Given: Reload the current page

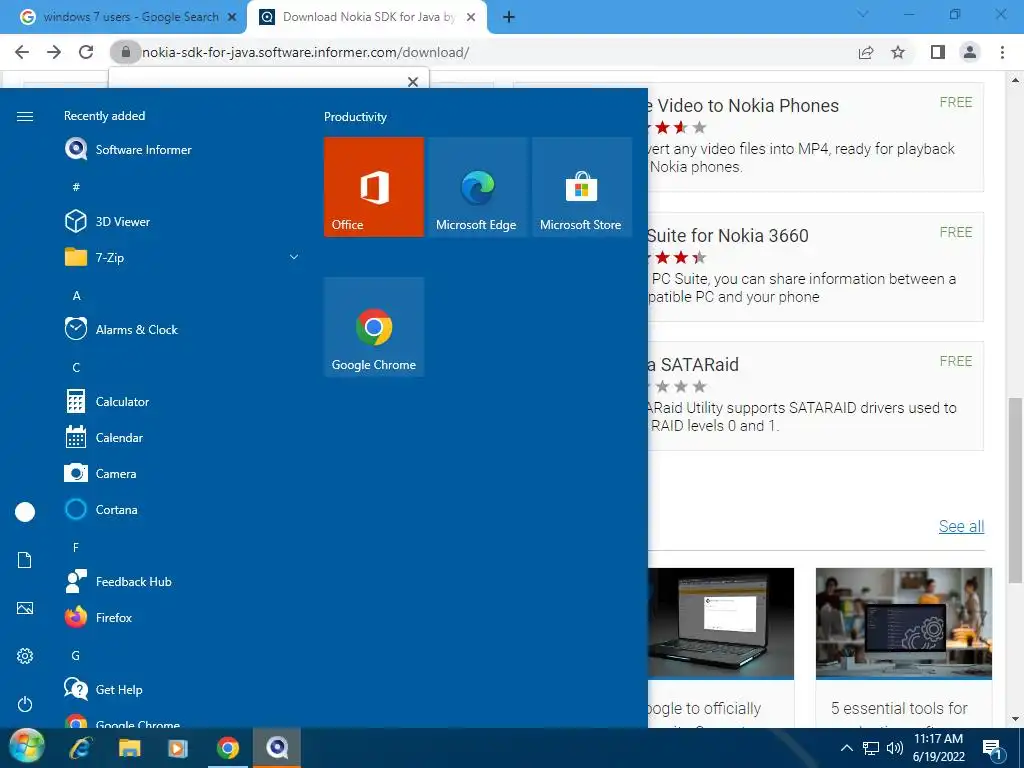Looking at the screenshot, I should coord(86,52).
